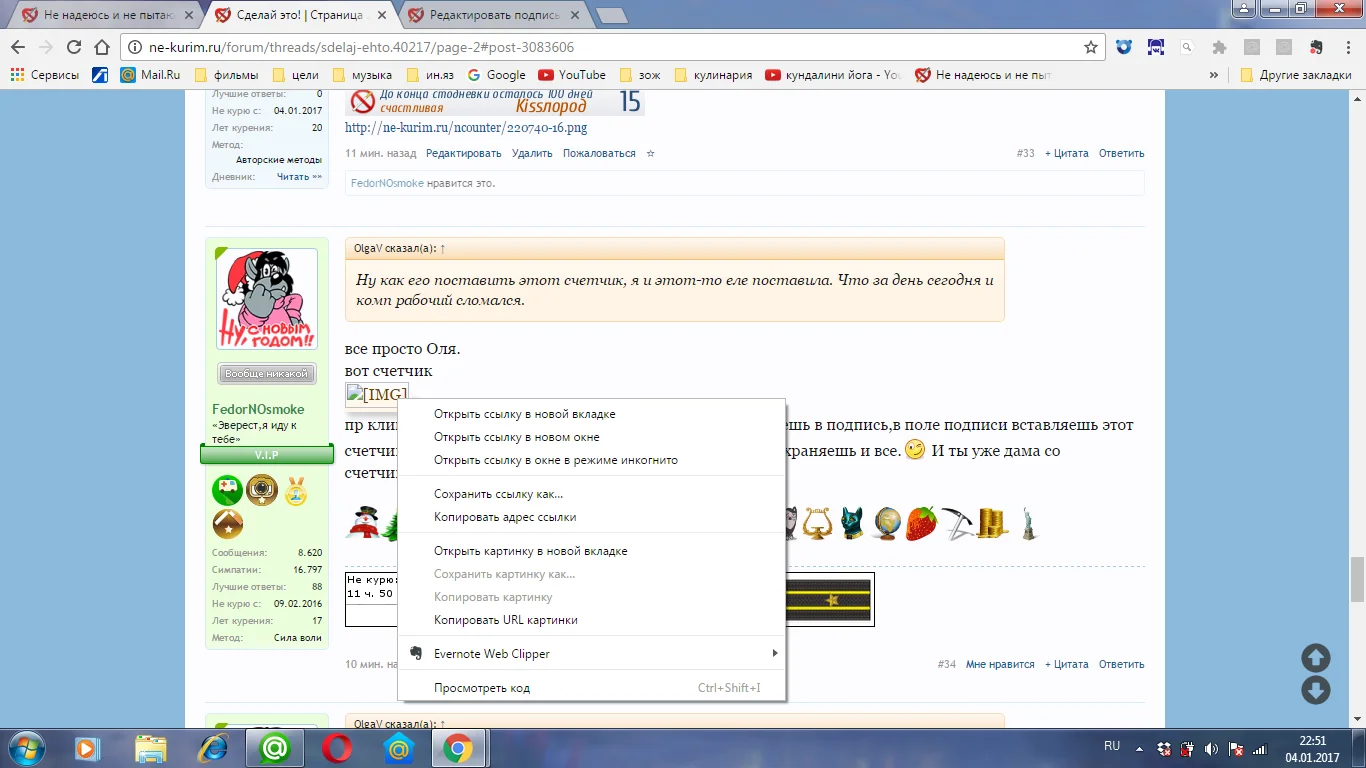The image size is (1366, 768).
Task: Select 'Просмотреть код' menu entry
Action: click(x=482, y=688)
